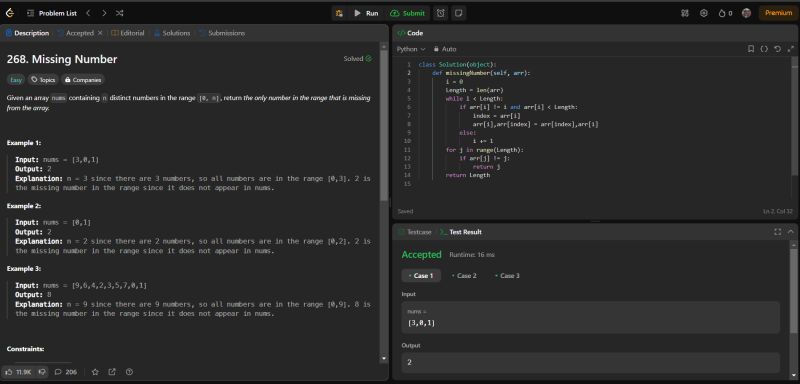Click the Code panel header
This screenshot has width=800, height=384.
pyautogui.click(x=410, y=33)
